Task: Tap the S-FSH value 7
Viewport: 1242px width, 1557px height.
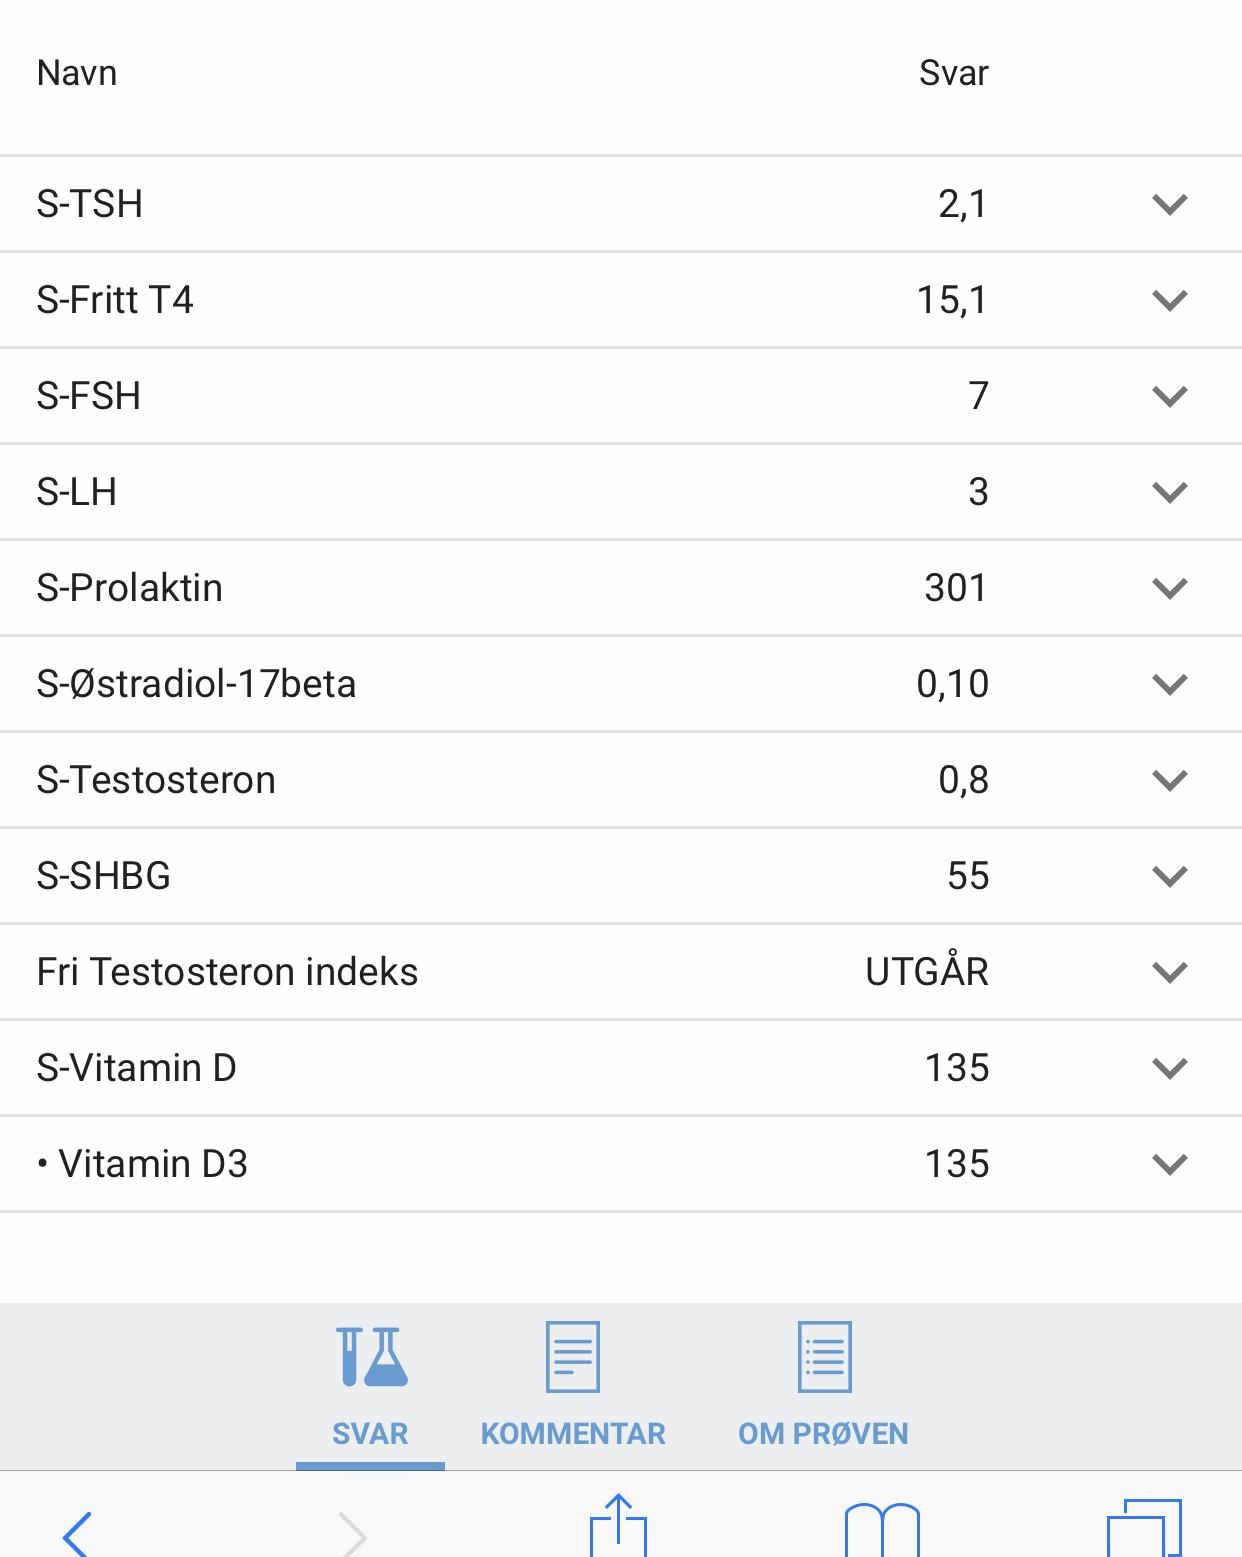Action: click(978, 396)
